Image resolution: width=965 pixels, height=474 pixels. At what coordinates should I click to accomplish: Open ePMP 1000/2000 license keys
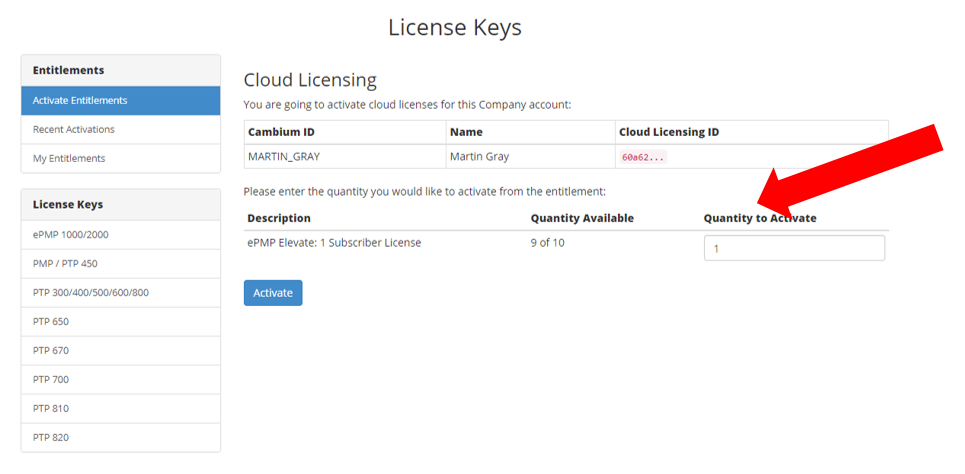[x=70, y=234]
